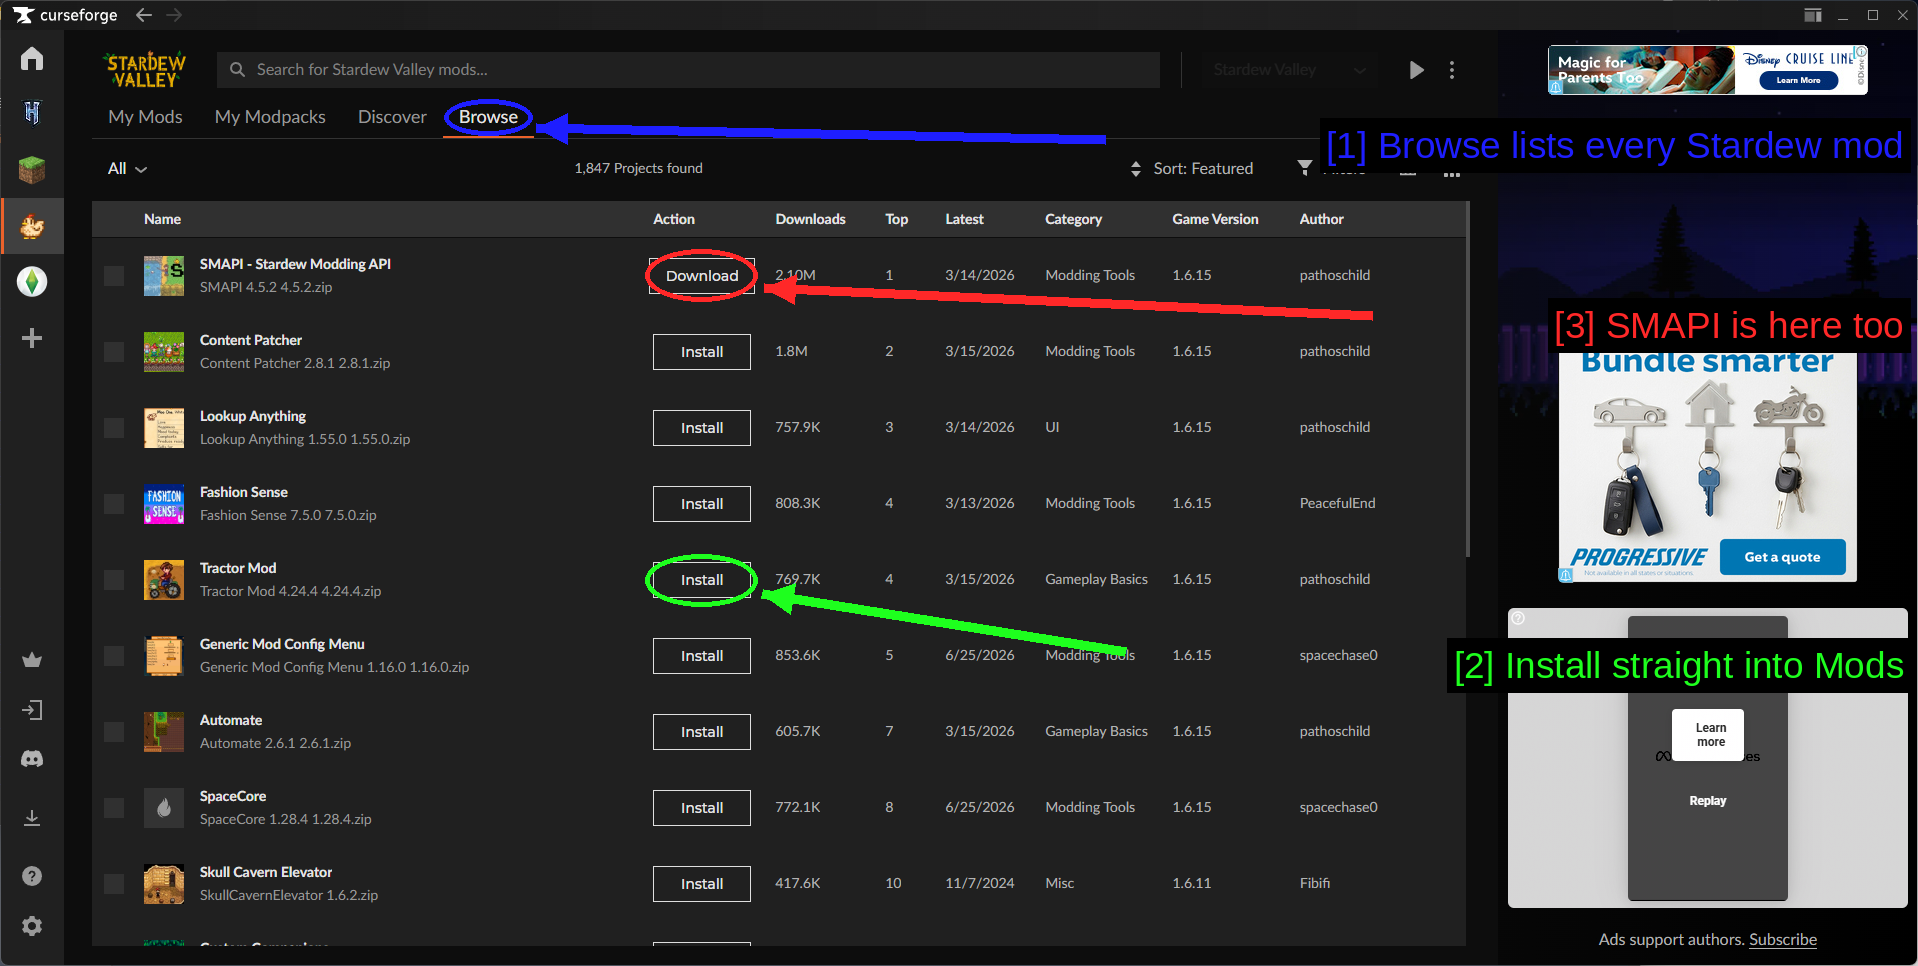The image size is (1918, 966).
Task: Open the CurseForge Home icon in sidebar
Action: (32, 59)
